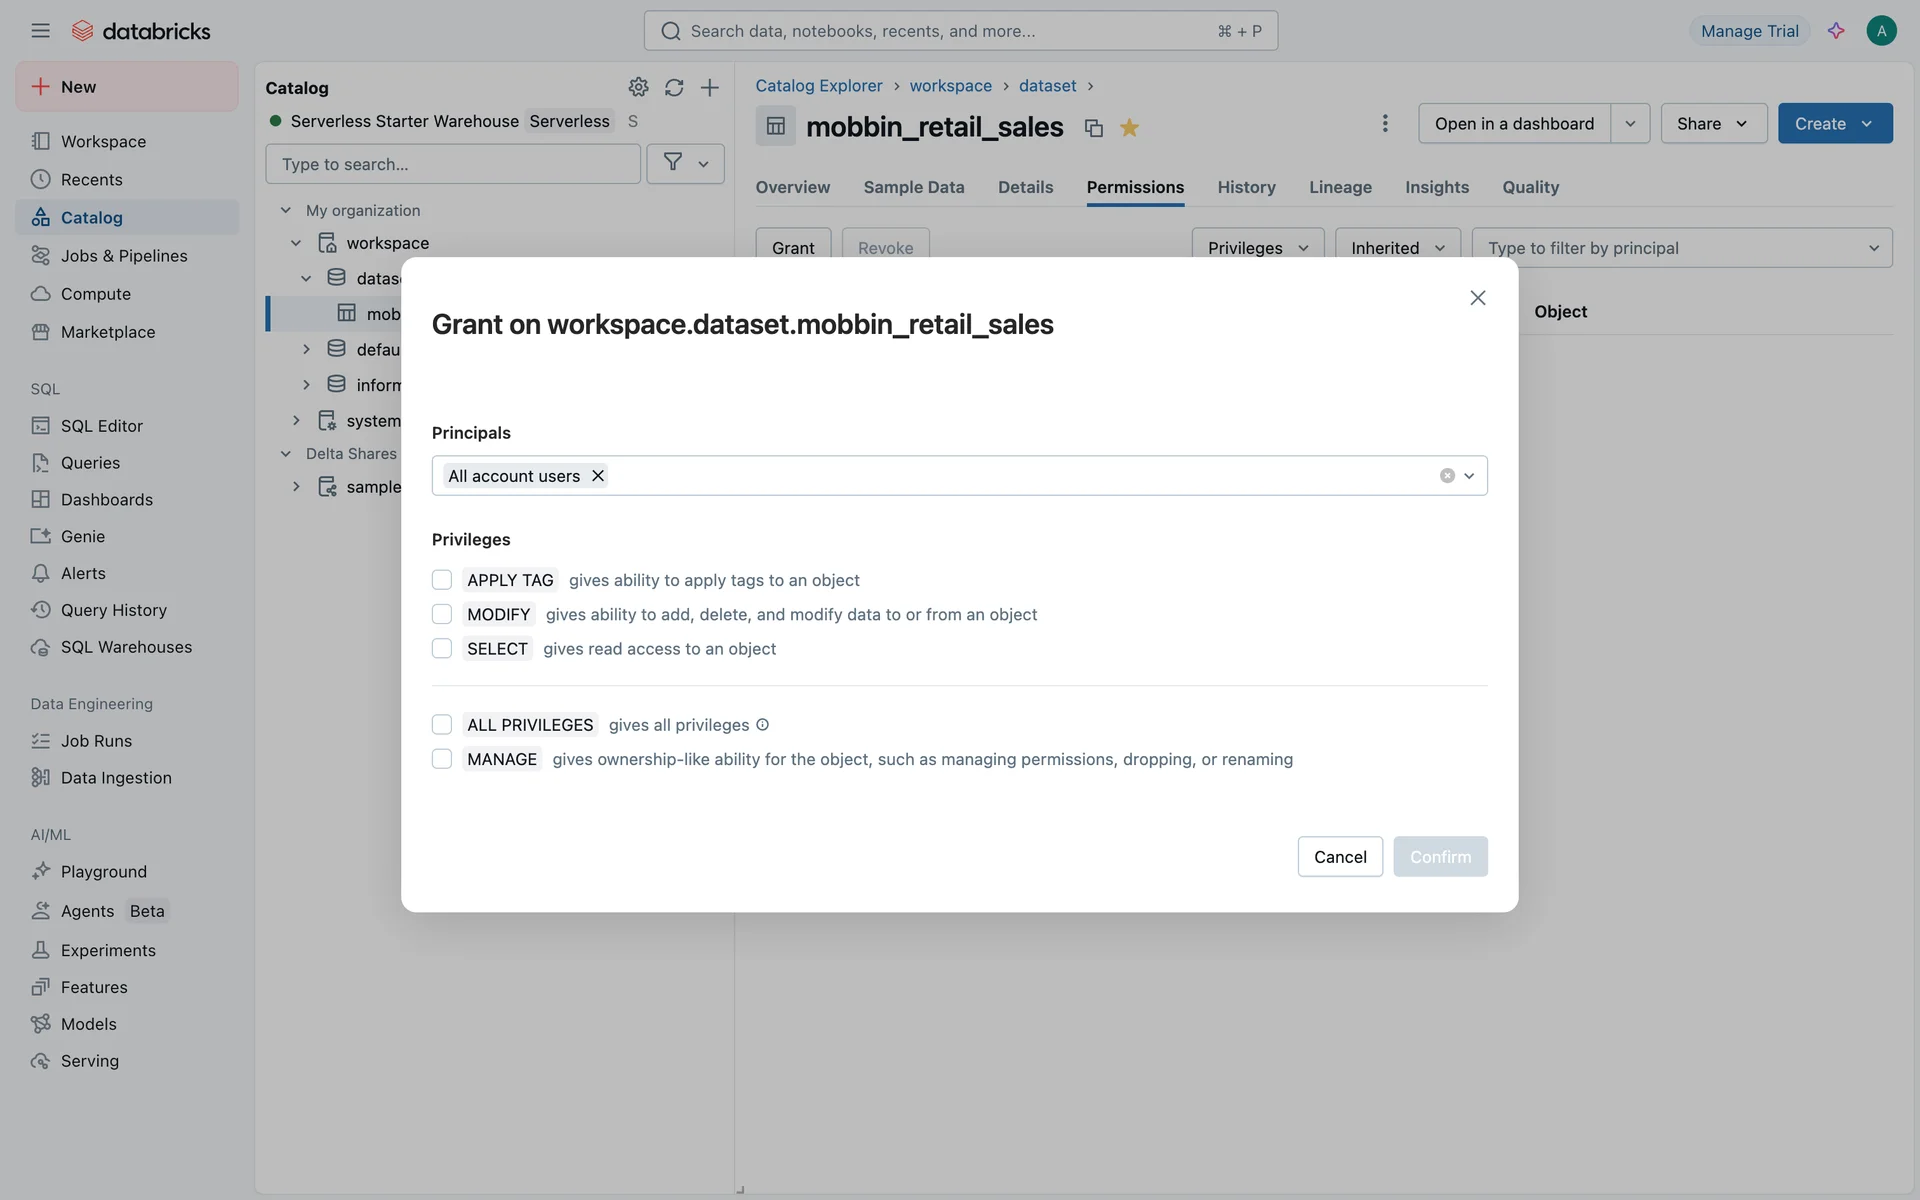Click the info icon next to ALL PRIVILEGES
This screenshot has height=1200, width=1920.
coord(763,725)
